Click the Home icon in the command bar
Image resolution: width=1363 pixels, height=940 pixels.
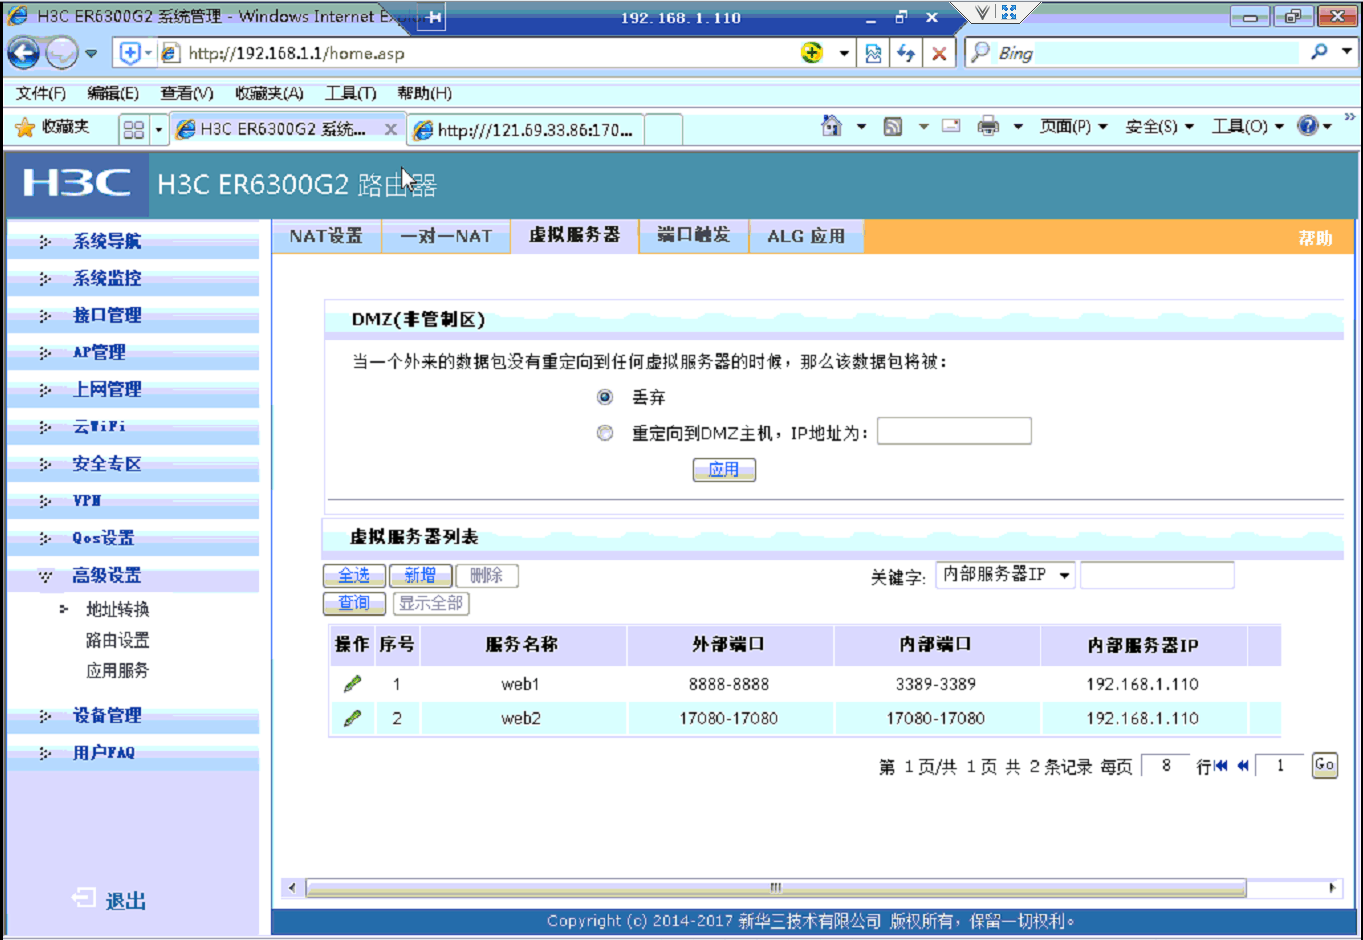click(831, 126)
